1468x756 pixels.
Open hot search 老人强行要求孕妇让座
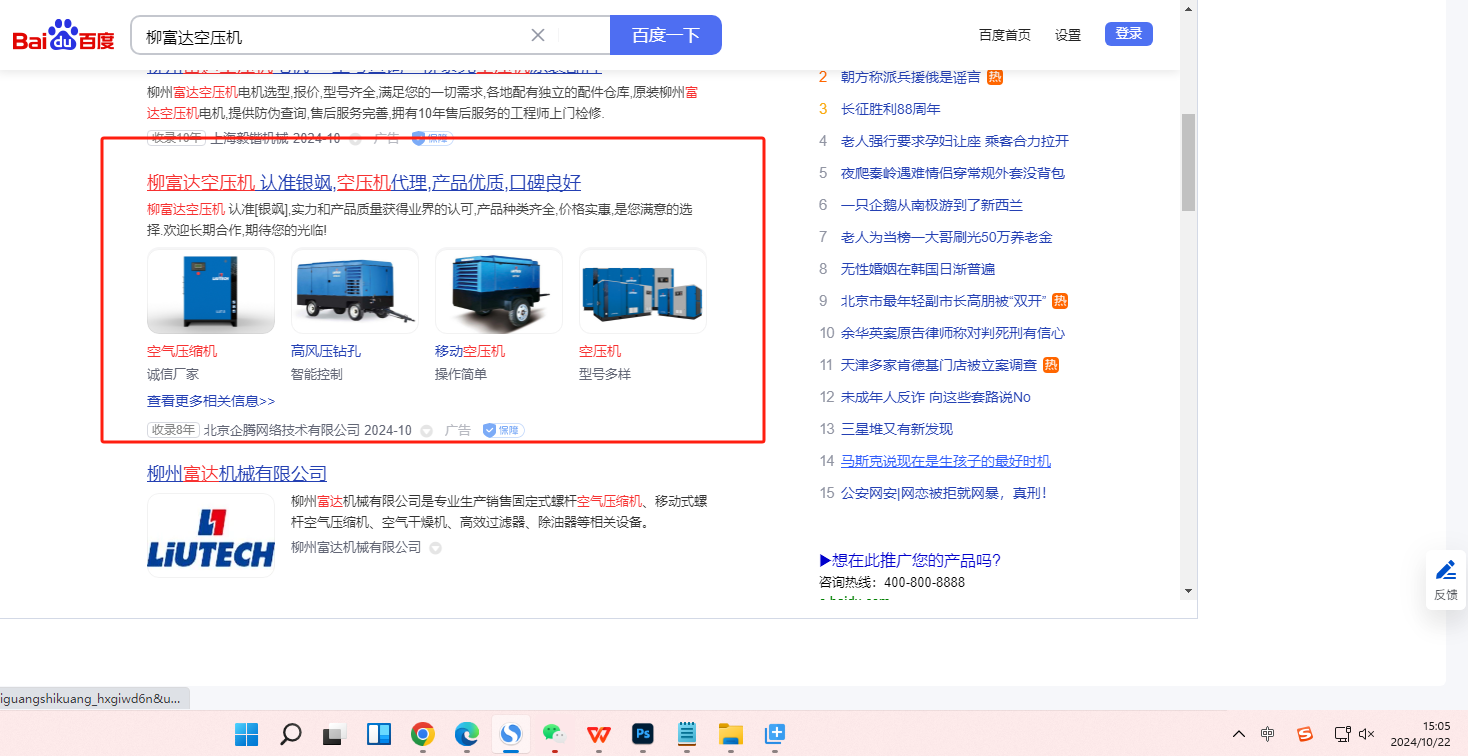pyautogui.click(x=955, y=141)
